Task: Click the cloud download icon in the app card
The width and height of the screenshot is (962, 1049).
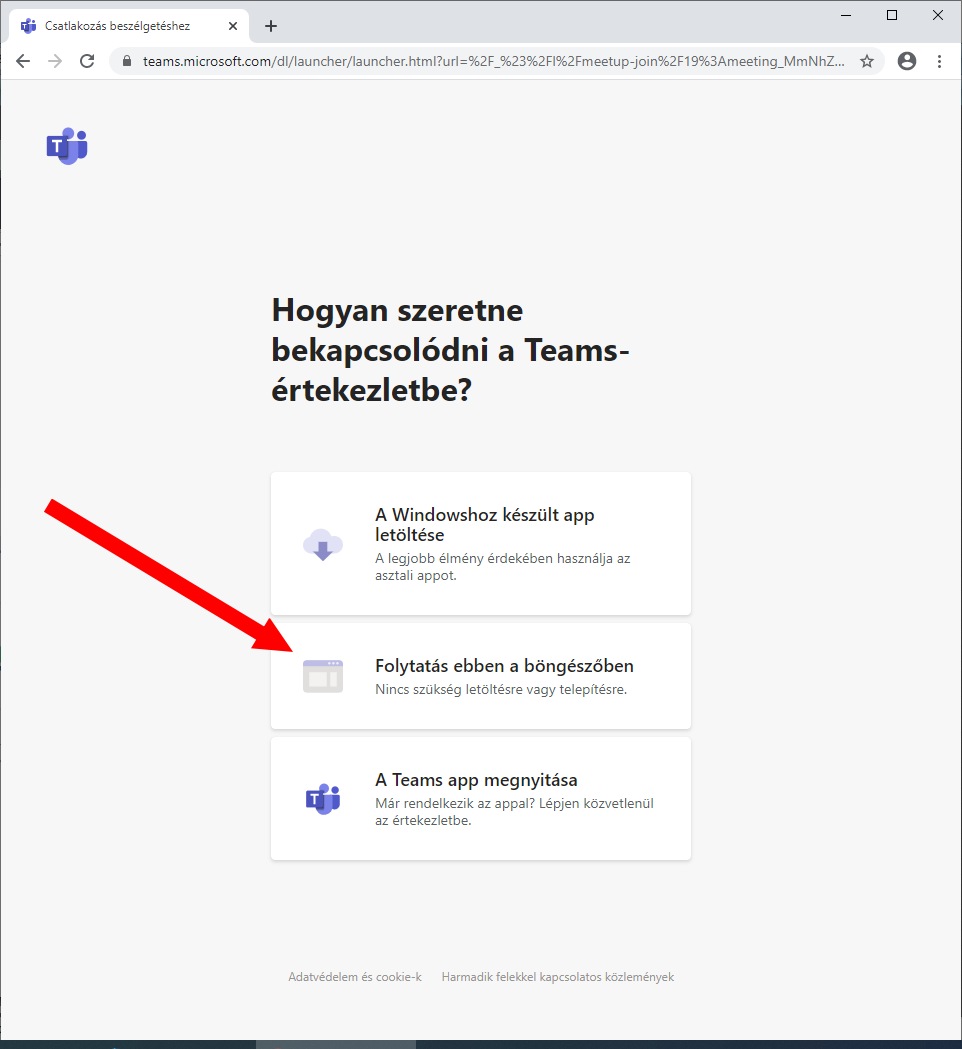Action: tap(323, 544)
